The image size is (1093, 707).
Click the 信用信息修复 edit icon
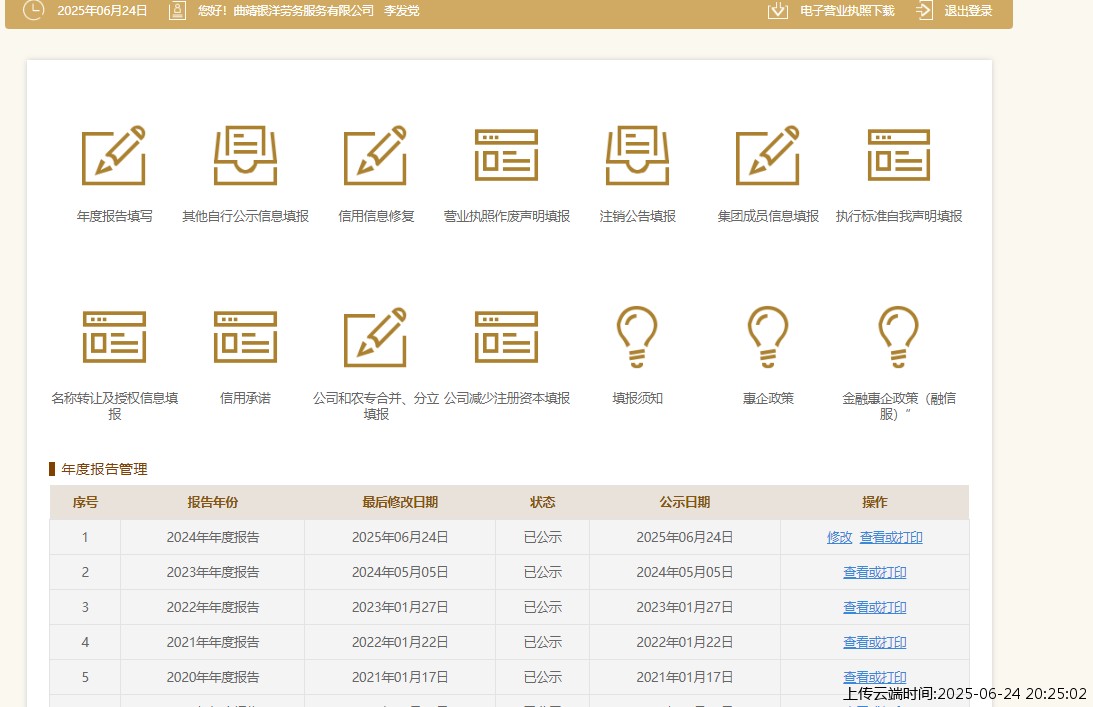[376, 155]
